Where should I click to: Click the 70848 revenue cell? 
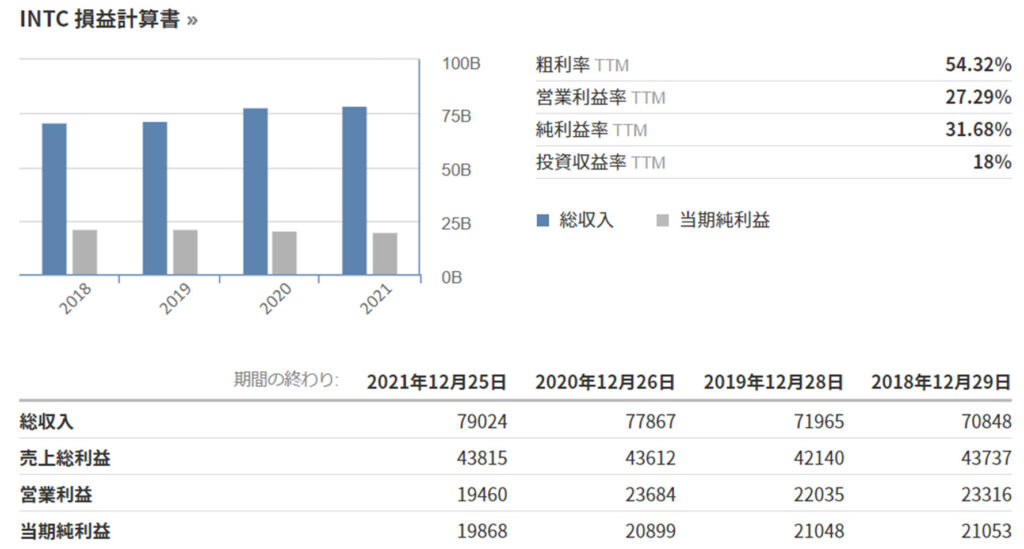(x=986, y=422)
